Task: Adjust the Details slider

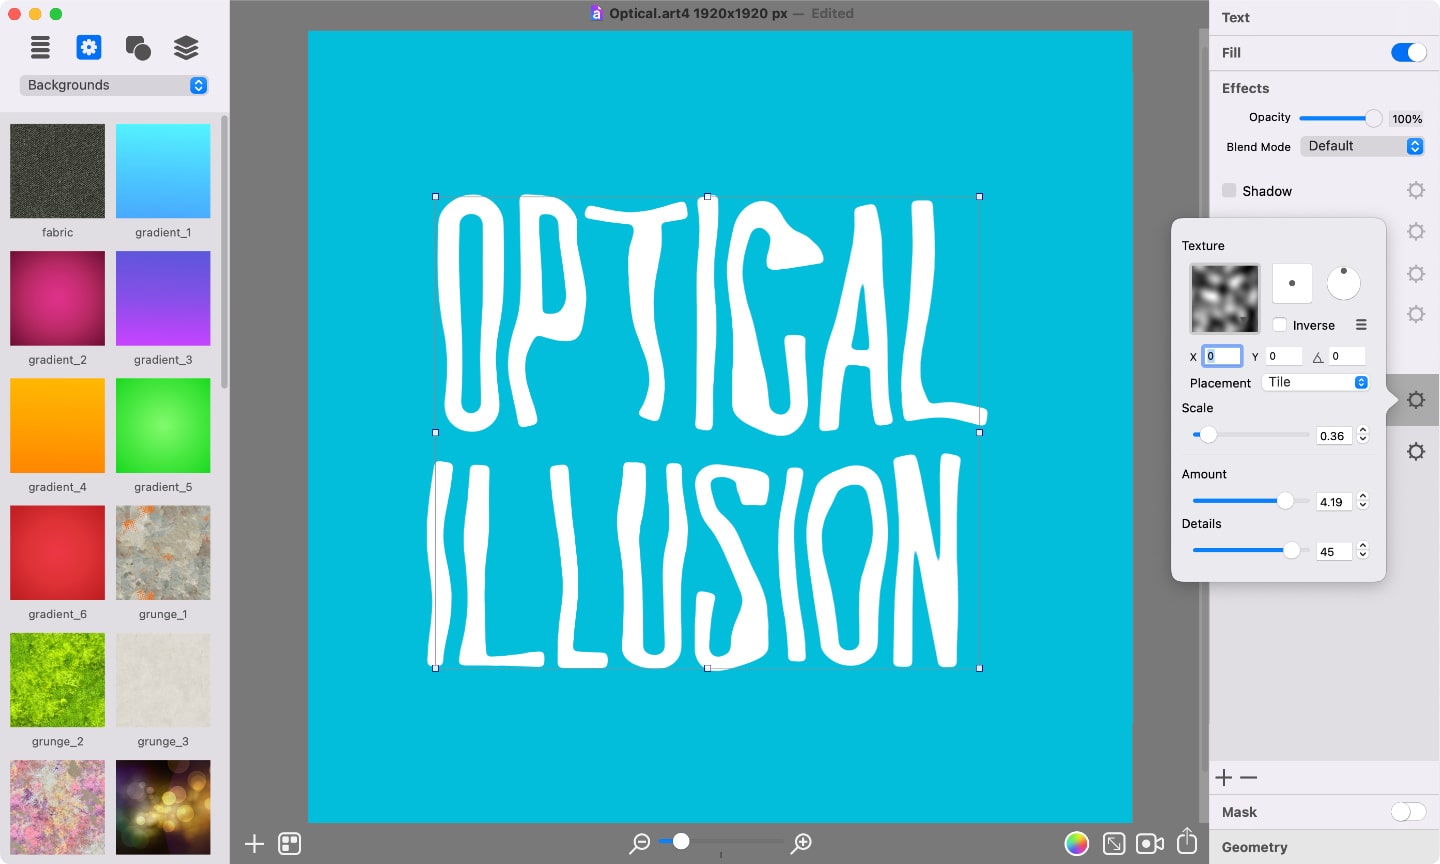Action: [1251, 550]
